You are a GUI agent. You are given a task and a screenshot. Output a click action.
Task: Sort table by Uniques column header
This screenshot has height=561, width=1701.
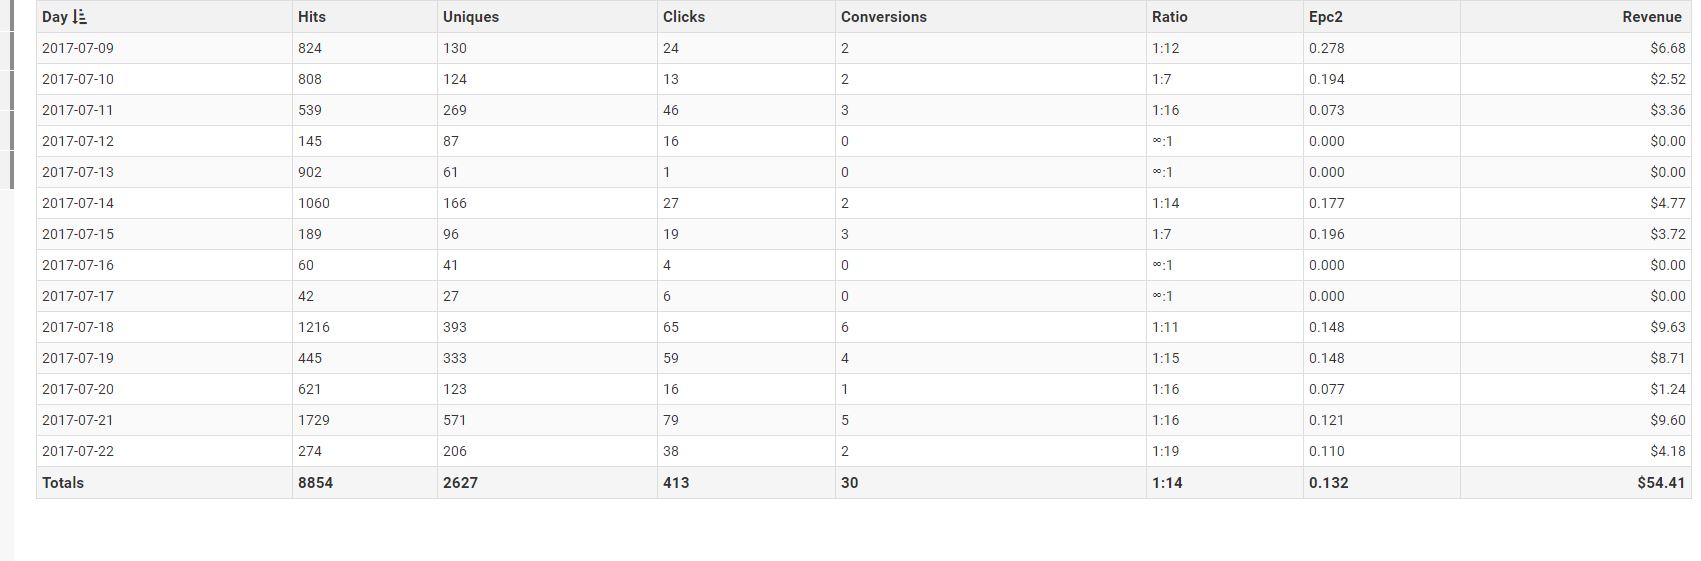click(x=471, y=17)
